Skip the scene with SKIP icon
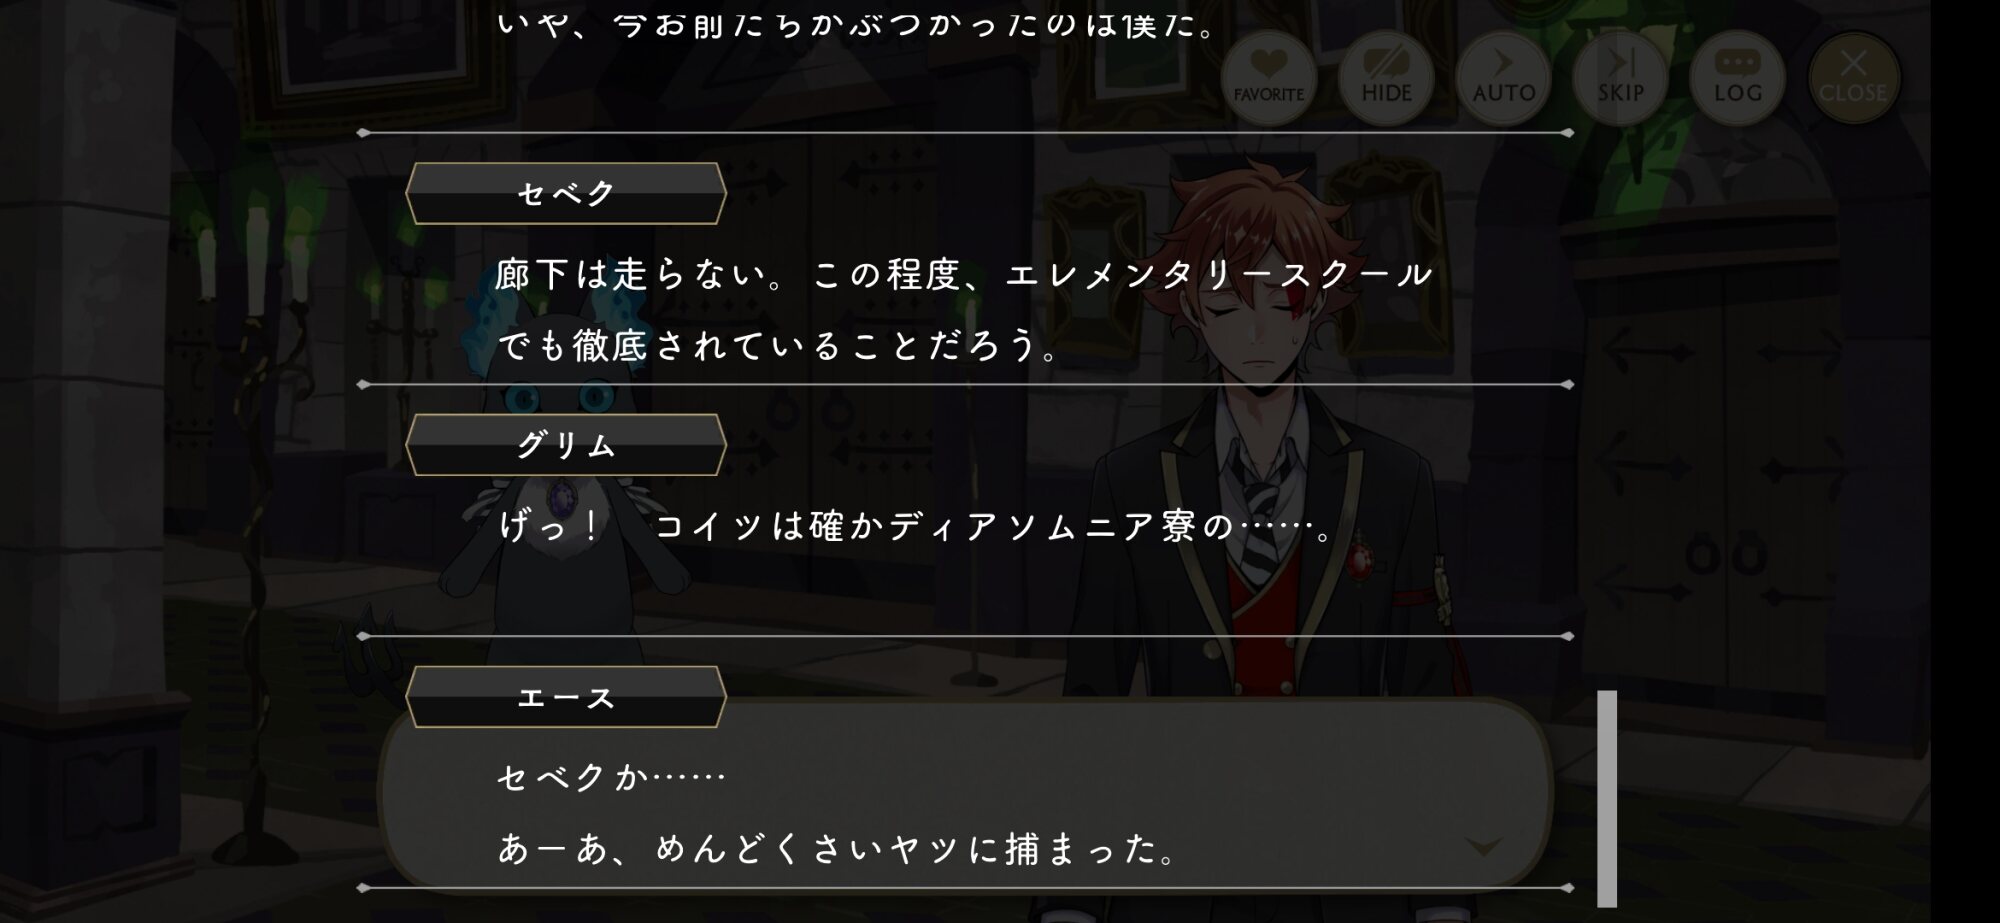 1620,78
